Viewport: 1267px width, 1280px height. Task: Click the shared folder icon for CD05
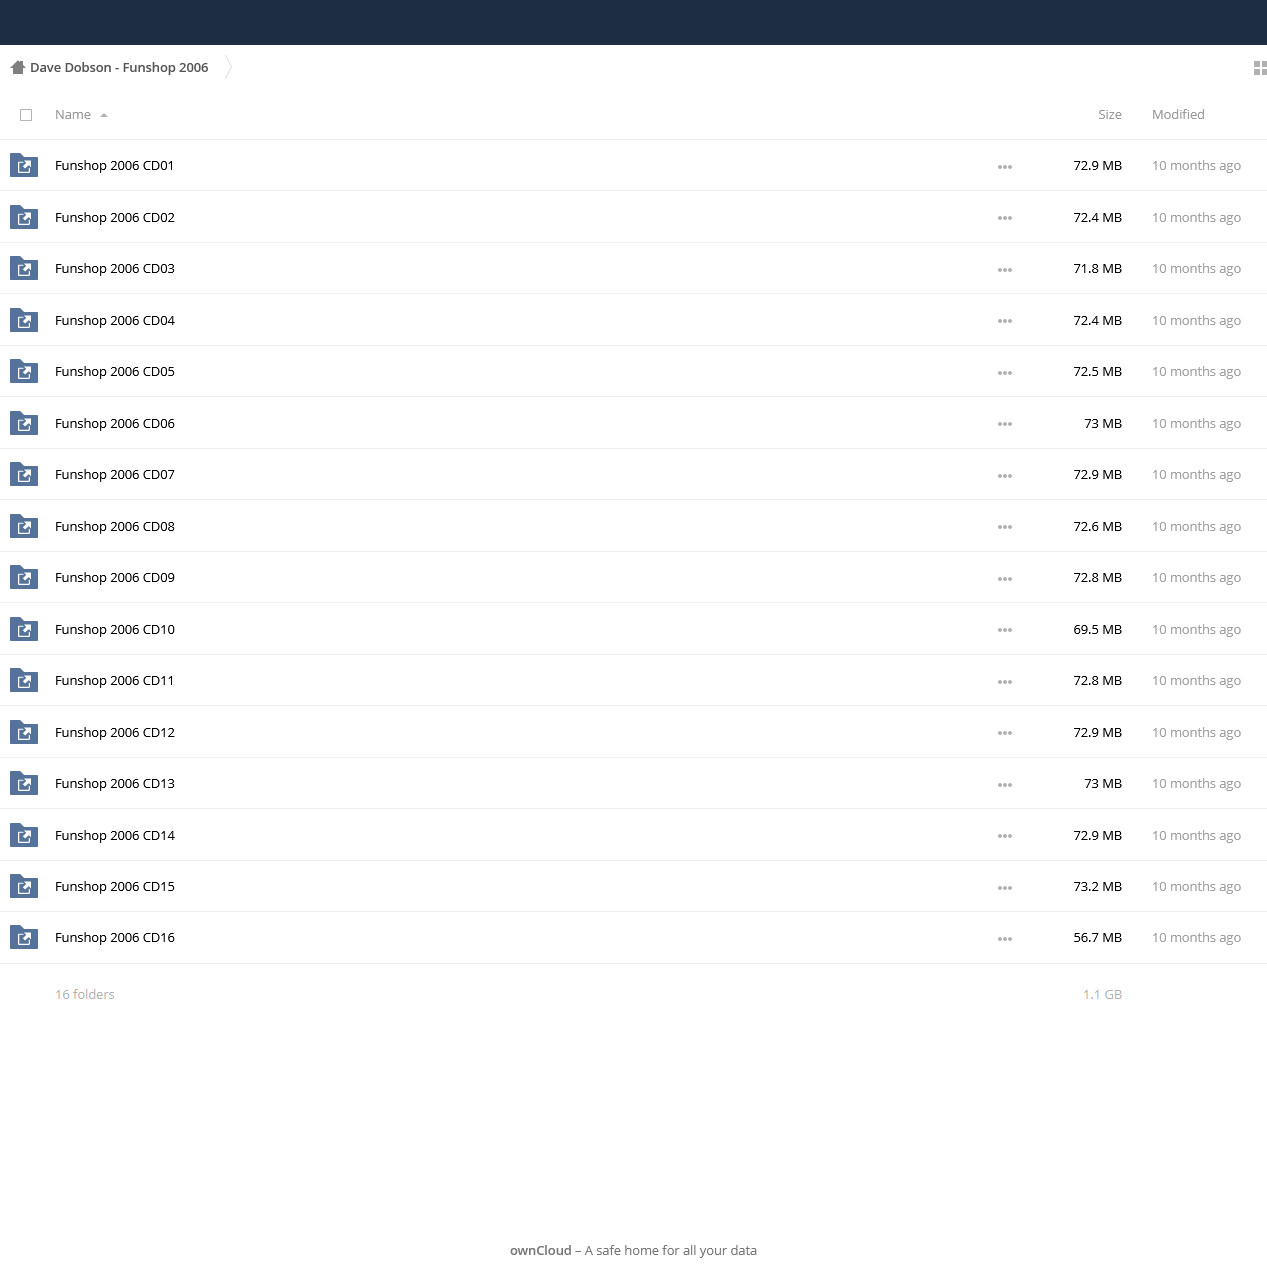click(24, 371)
